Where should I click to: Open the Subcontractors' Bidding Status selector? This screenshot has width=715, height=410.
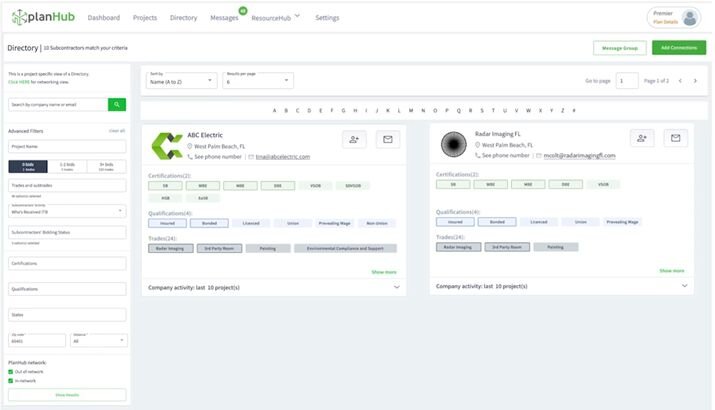coord(67,232)
